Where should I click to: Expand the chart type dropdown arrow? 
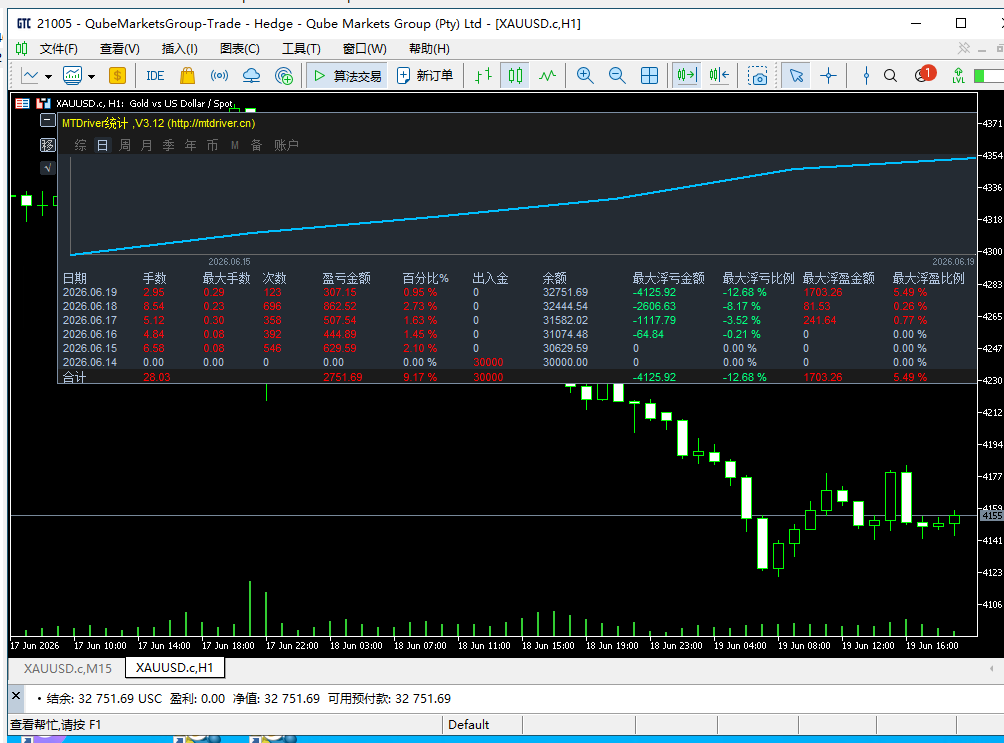coord(49,76)
